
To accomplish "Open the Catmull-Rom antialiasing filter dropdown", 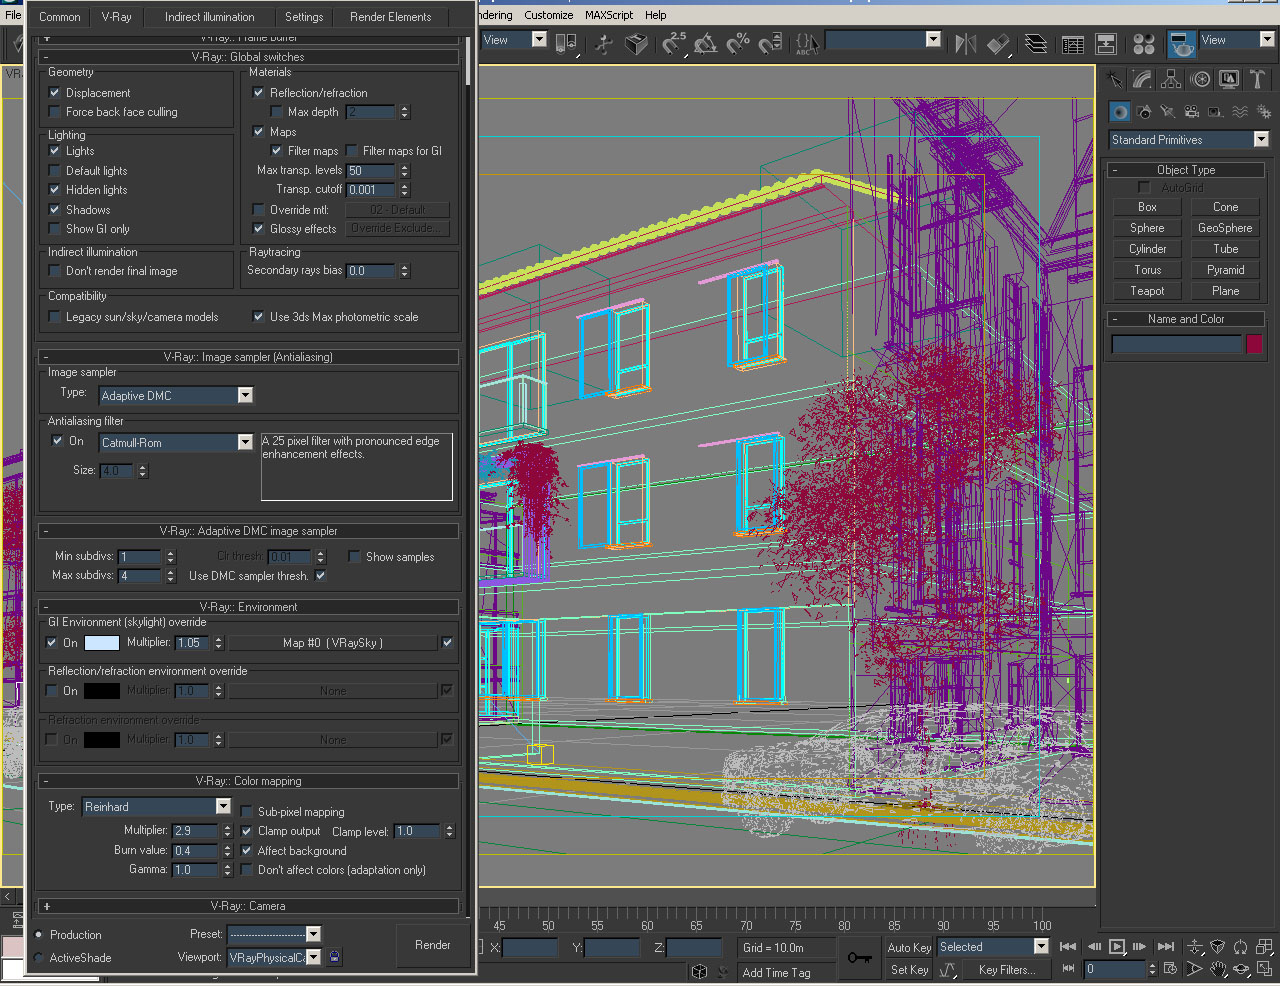I will click(176, 443).
